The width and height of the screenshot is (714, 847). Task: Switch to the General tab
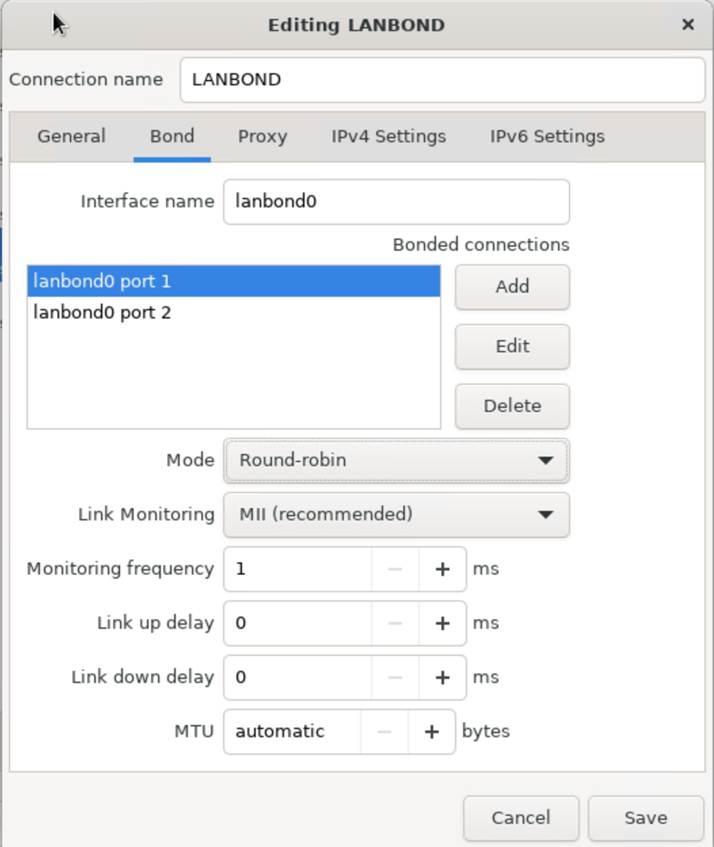click(71, 136)
